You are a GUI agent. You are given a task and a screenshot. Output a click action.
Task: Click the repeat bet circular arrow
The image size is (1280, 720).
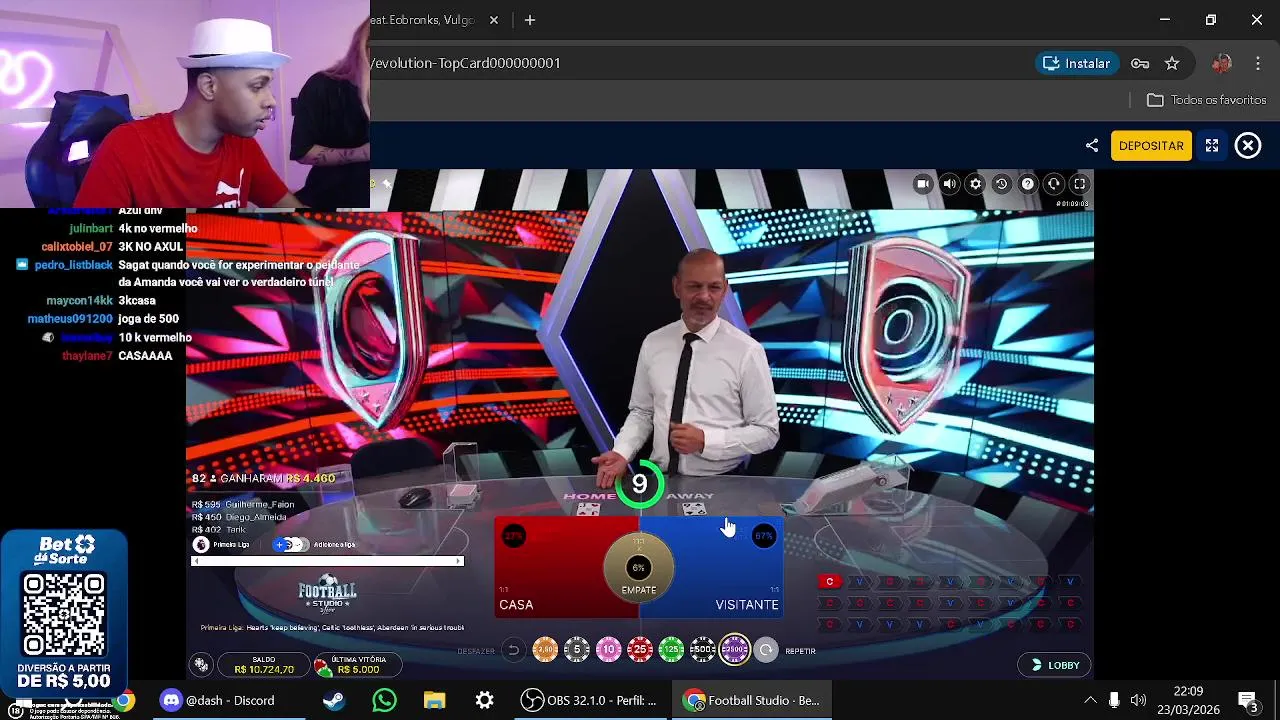click(766, 651)
